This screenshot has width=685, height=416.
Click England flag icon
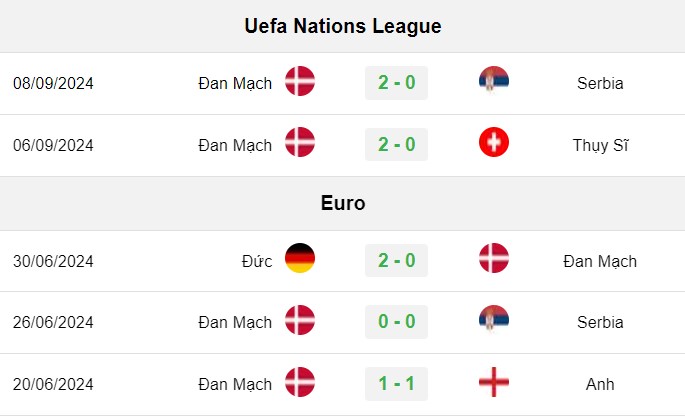494,382
